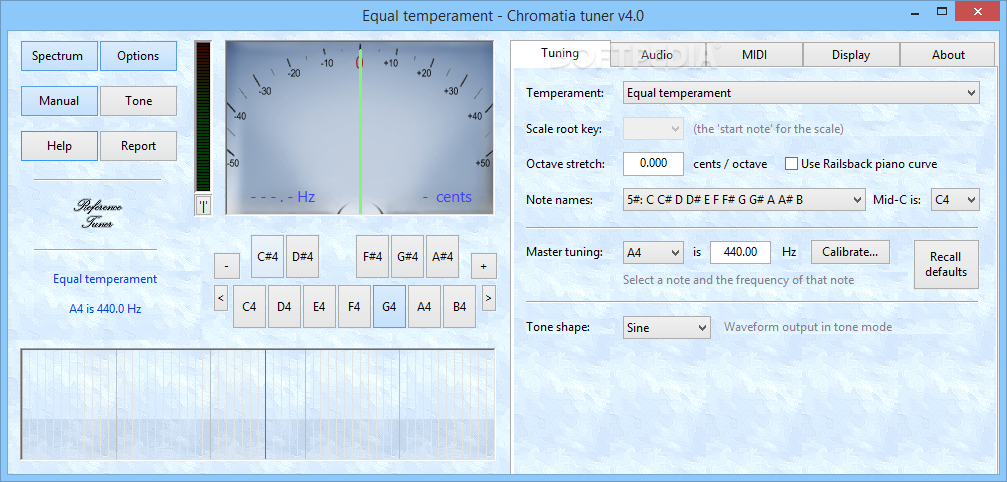Select the A4 note key
This screenshot has height=482, width=1007.
(x=425, y=307)
